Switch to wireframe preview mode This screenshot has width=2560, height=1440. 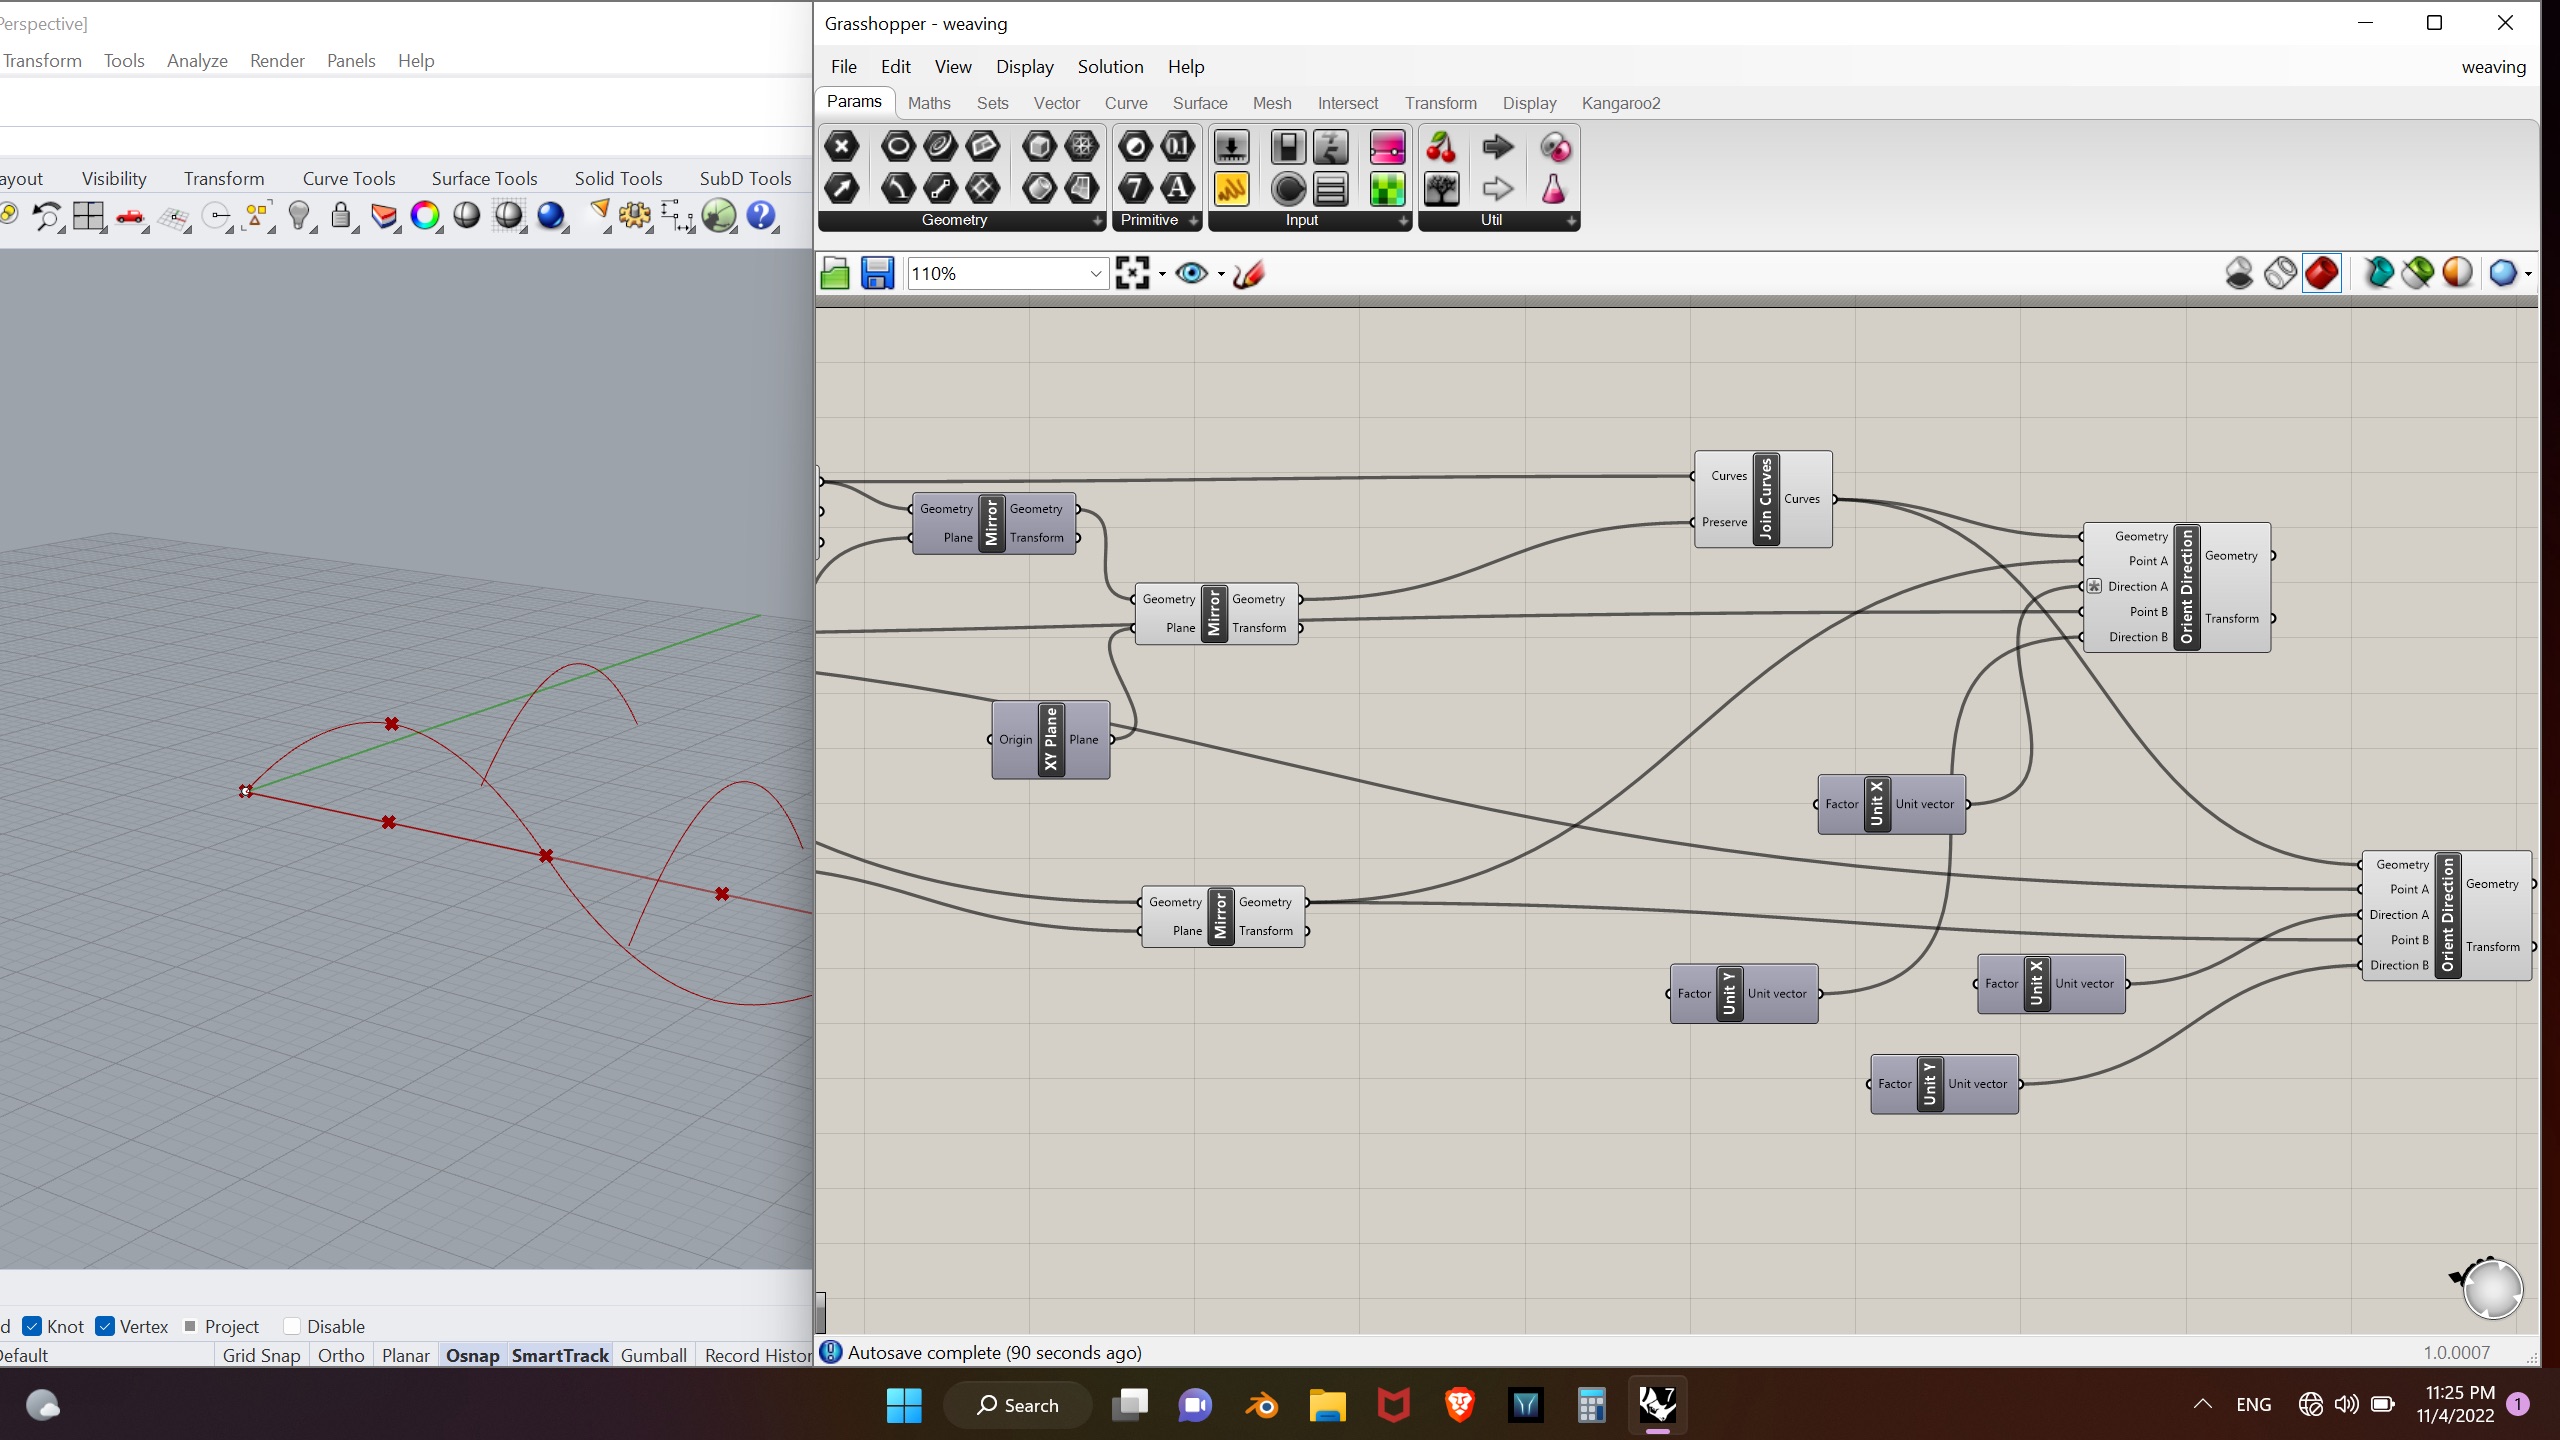pos(2280,272)
